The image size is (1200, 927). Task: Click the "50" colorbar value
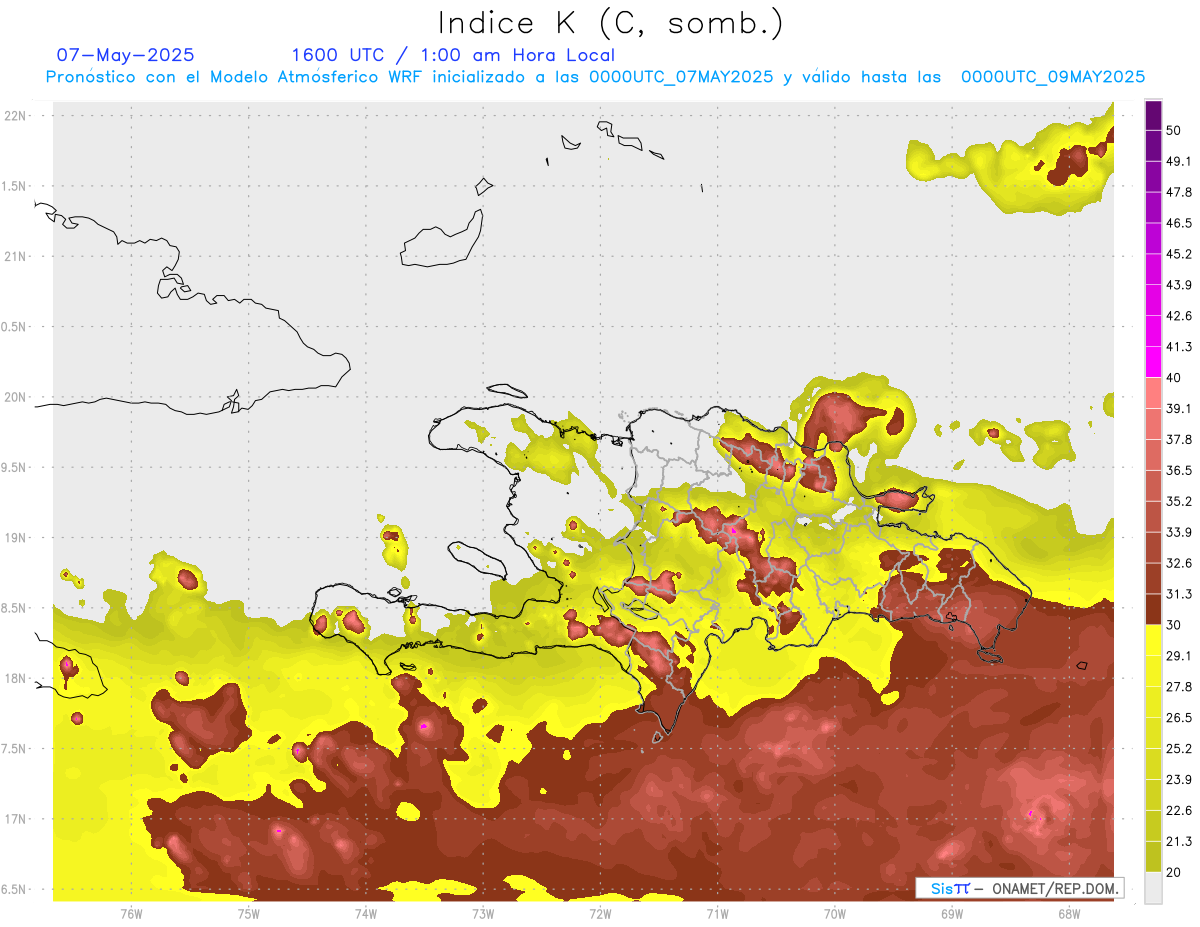[x=1174, y=131]
